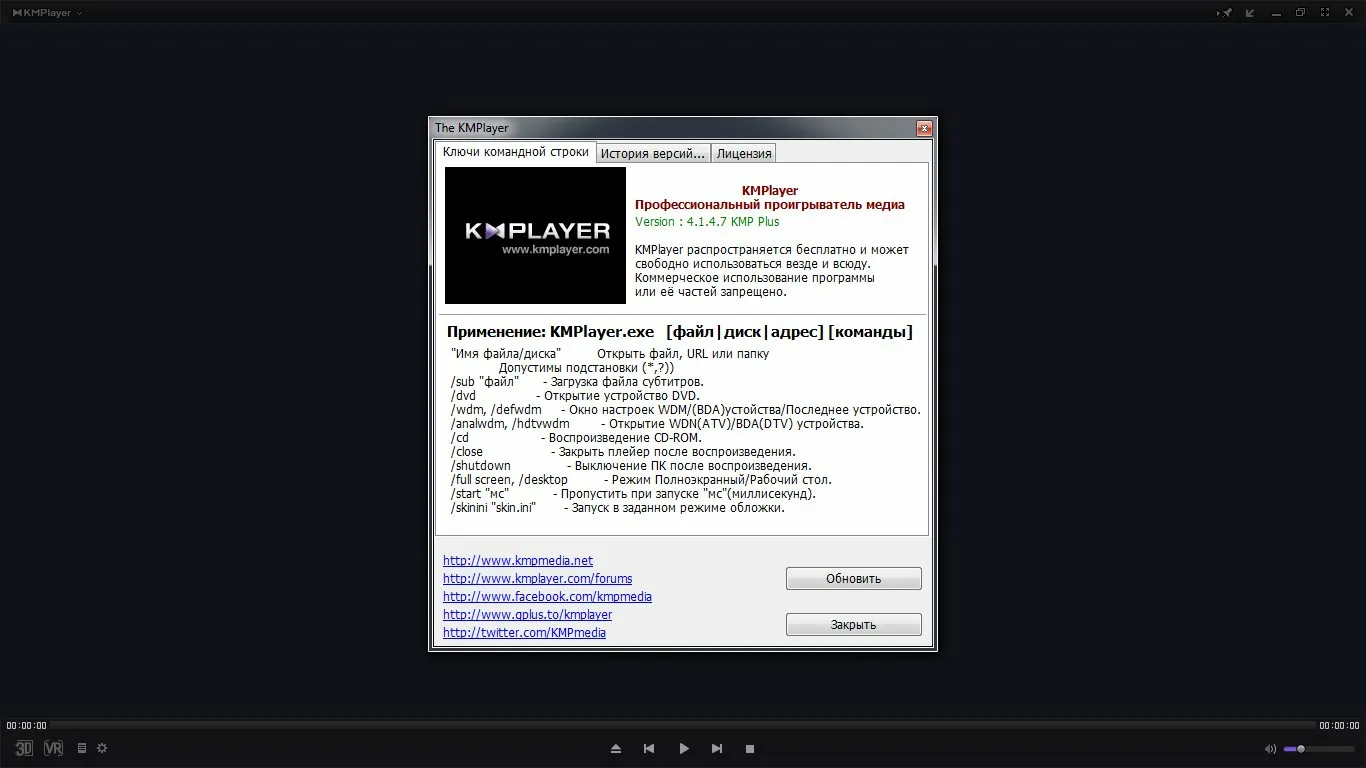Open the playlist icon near VR
Image resolution: width=1366 pixels, height=768 pixels.
coord(82,748)
